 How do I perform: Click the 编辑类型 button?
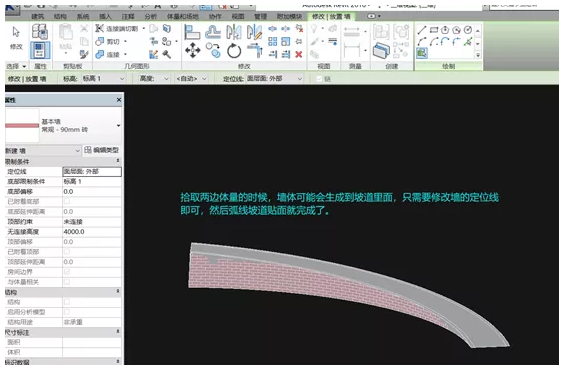102,150
